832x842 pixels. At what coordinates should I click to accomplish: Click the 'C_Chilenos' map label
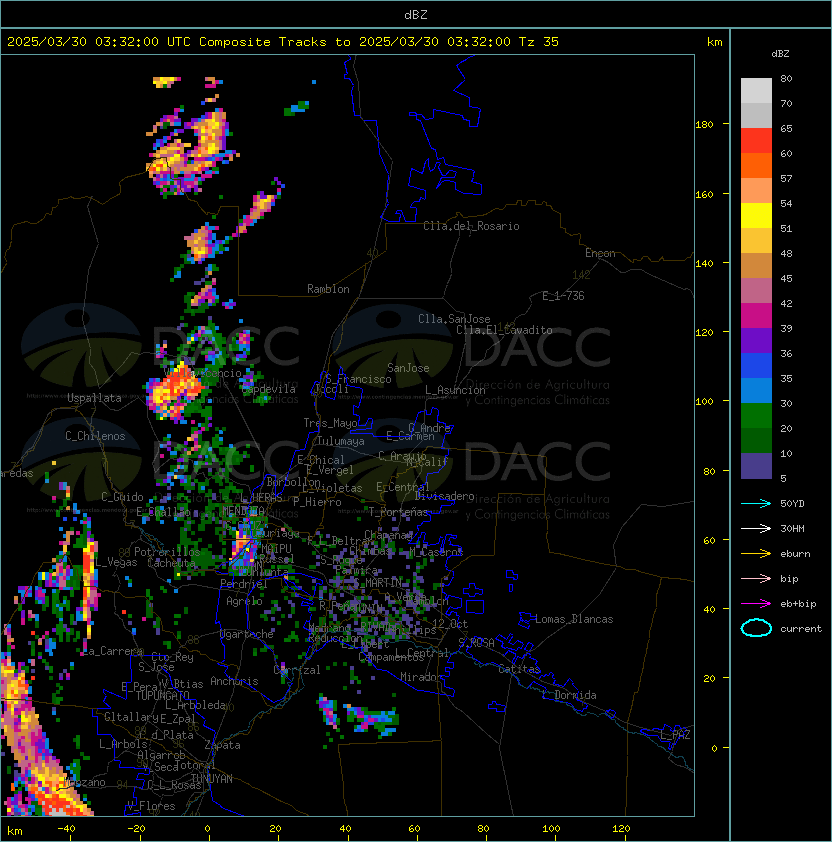click(95, 436)
